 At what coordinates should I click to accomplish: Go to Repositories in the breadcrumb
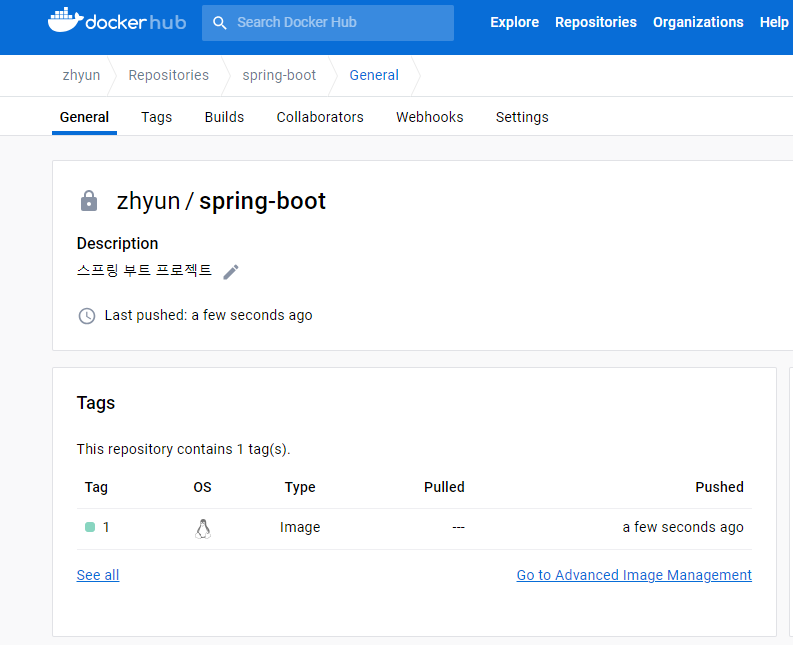[168, 75]
